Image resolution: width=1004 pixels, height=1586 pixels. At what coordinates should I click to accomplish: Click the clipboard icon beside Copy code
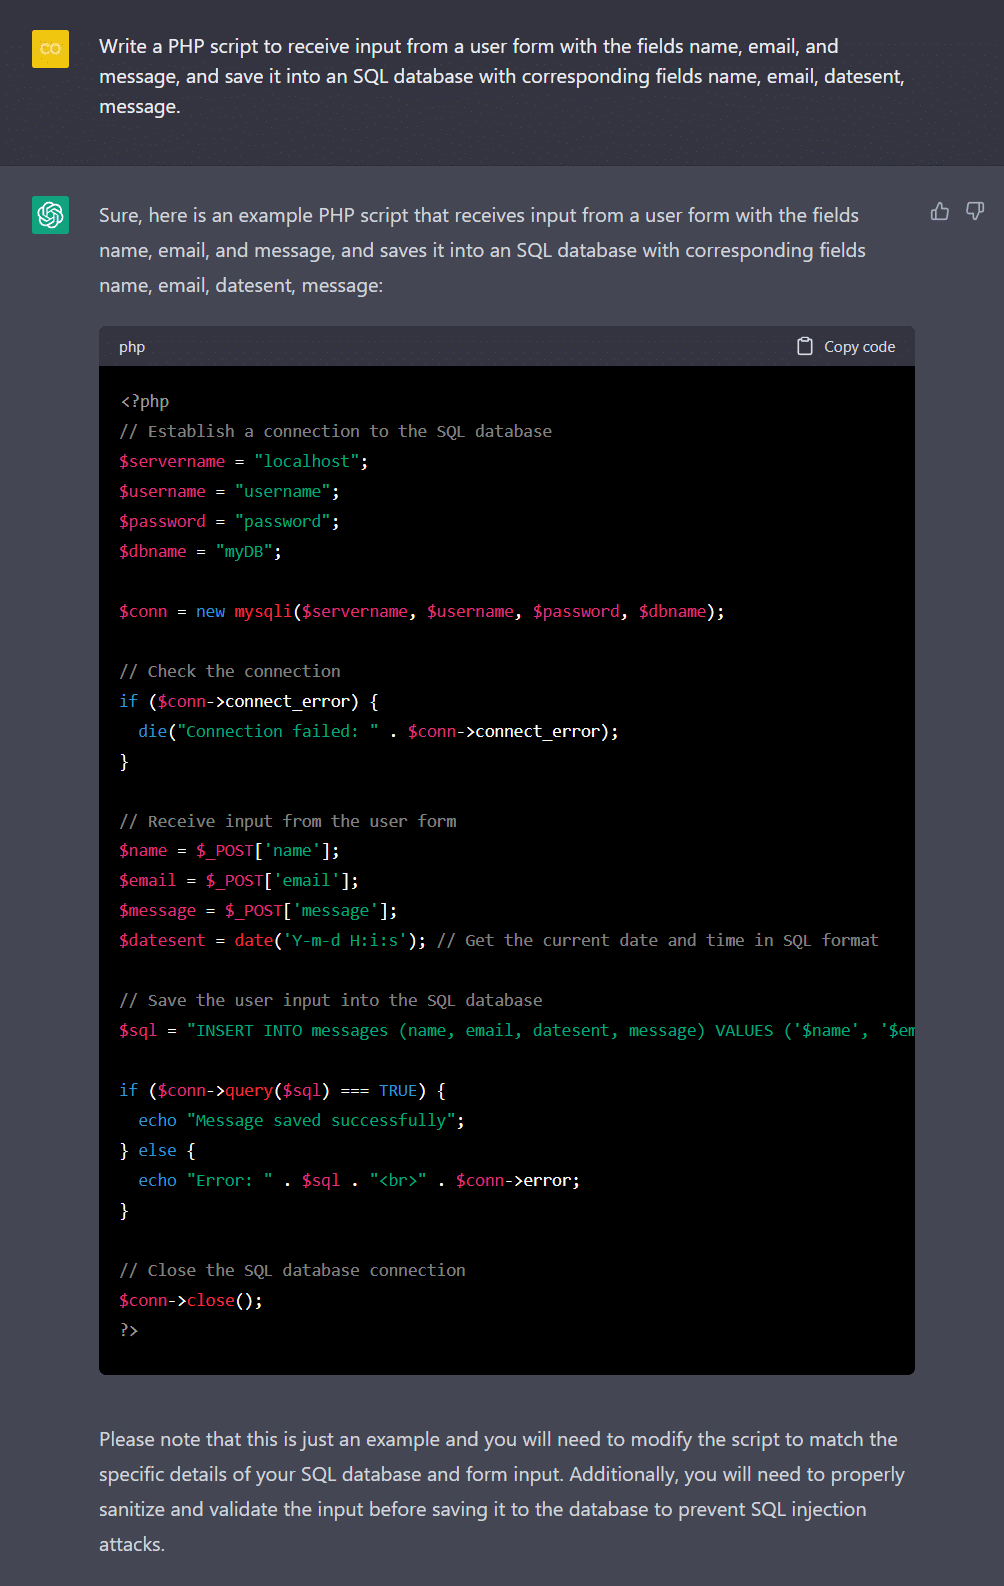point(804,346)
